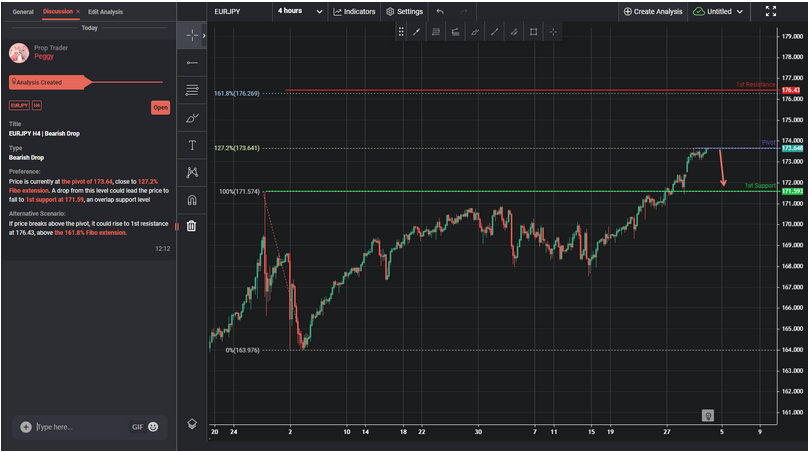Click the red downward arrow drawing on chart
The height and width of the screenshot is (452, 808).
coord(722,168)
